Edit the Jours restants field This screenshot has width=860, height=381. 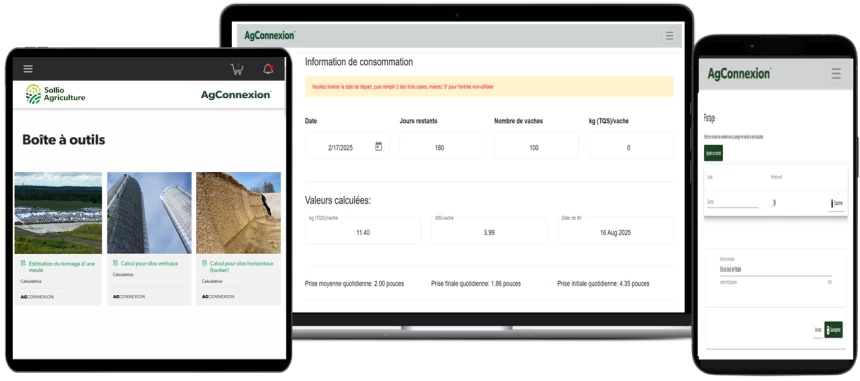tap(442, 146)
